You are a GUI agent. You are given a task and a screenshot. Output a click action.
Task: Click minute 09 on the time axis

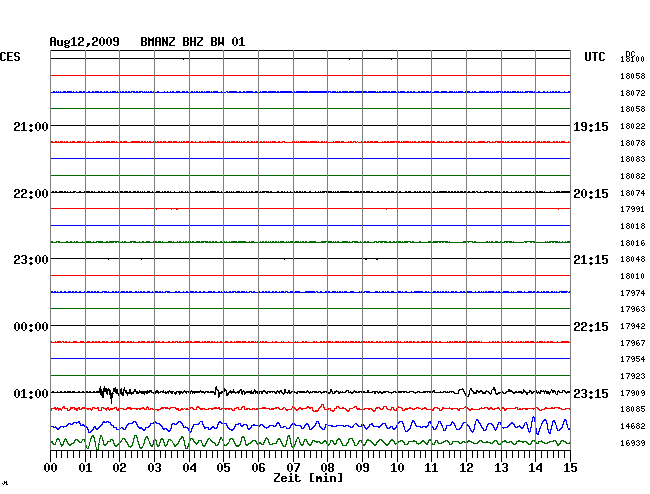(362, 468)
